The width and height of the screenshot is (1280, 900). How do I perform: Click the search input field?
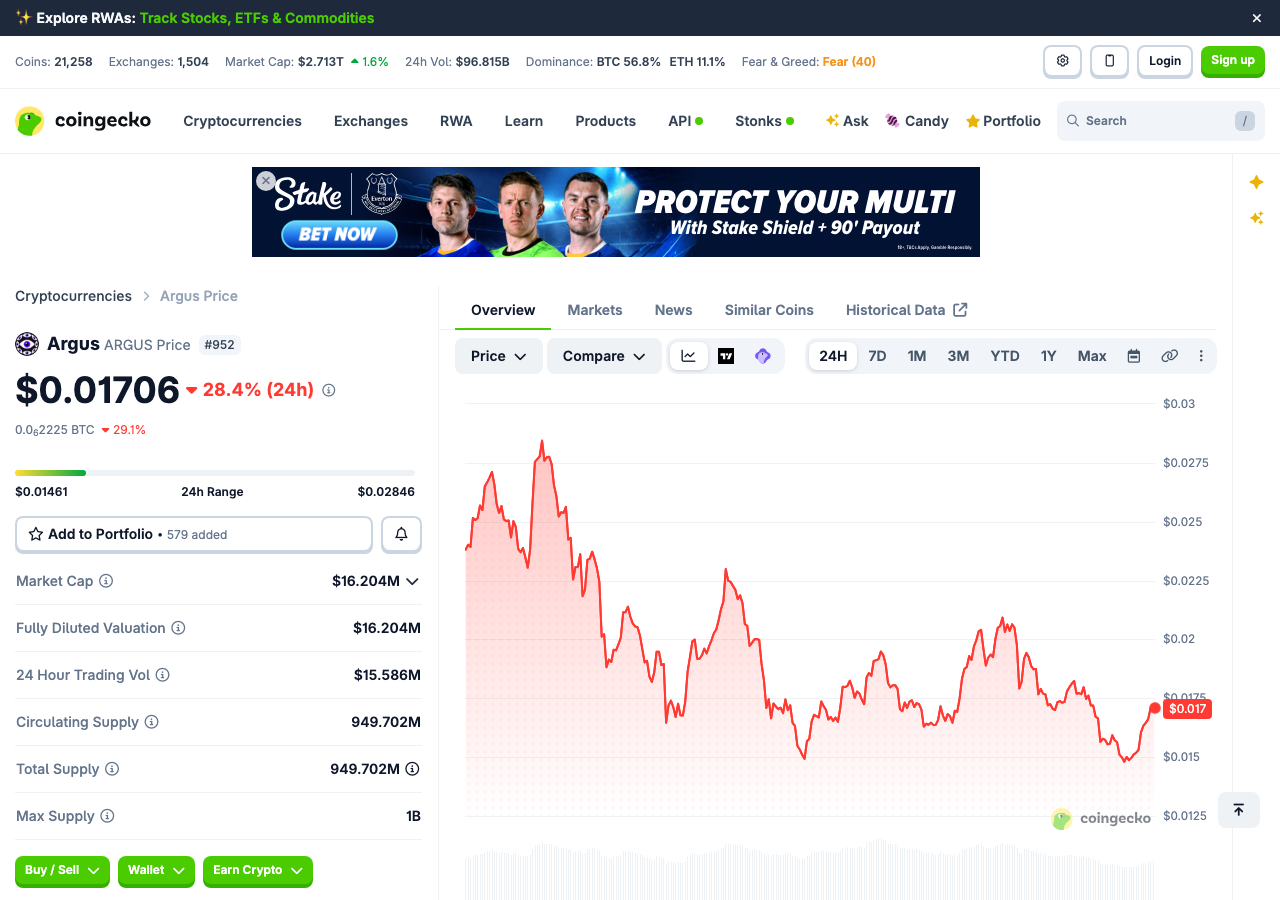(1161, 121)
